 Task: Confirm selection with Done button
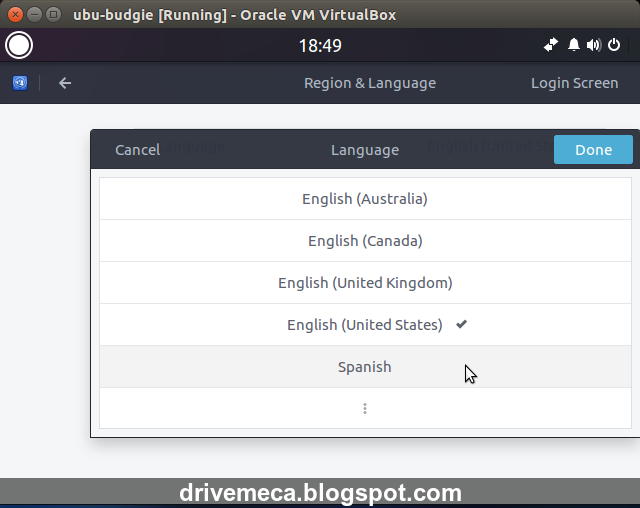tap(593, 150)
